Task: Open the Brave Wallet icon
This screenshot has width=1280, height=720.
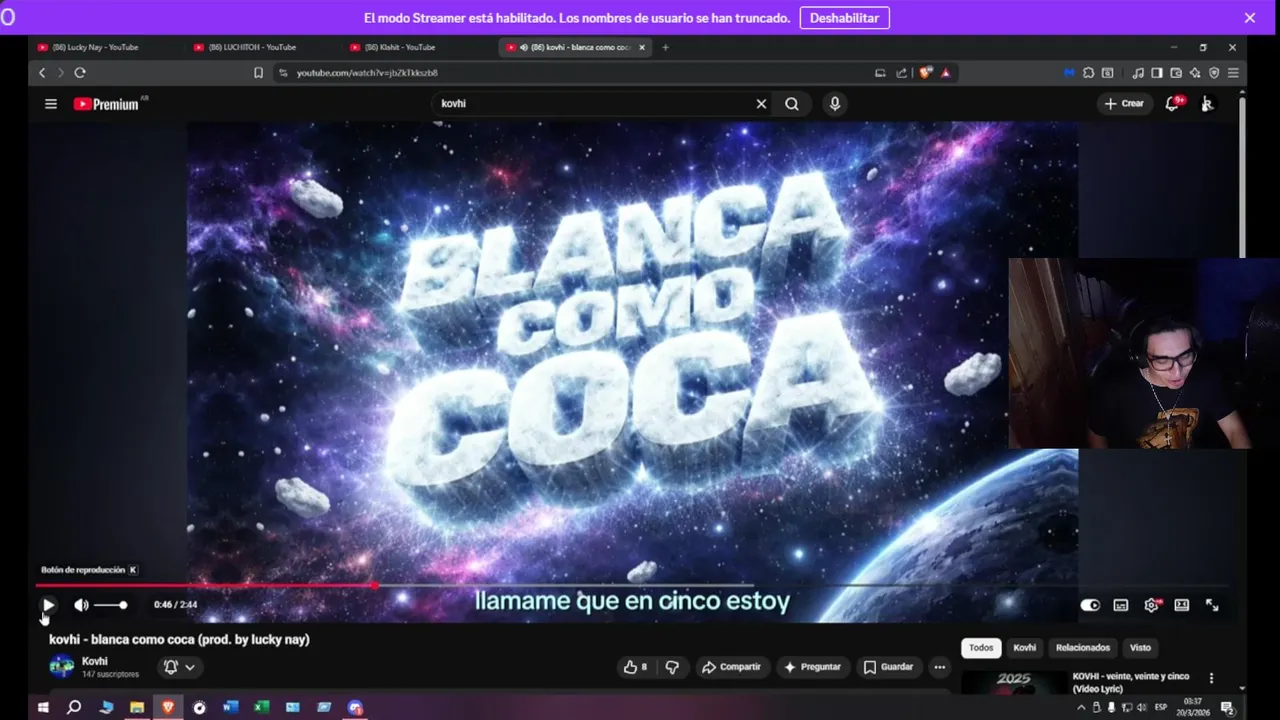Action: point(1176,73)
